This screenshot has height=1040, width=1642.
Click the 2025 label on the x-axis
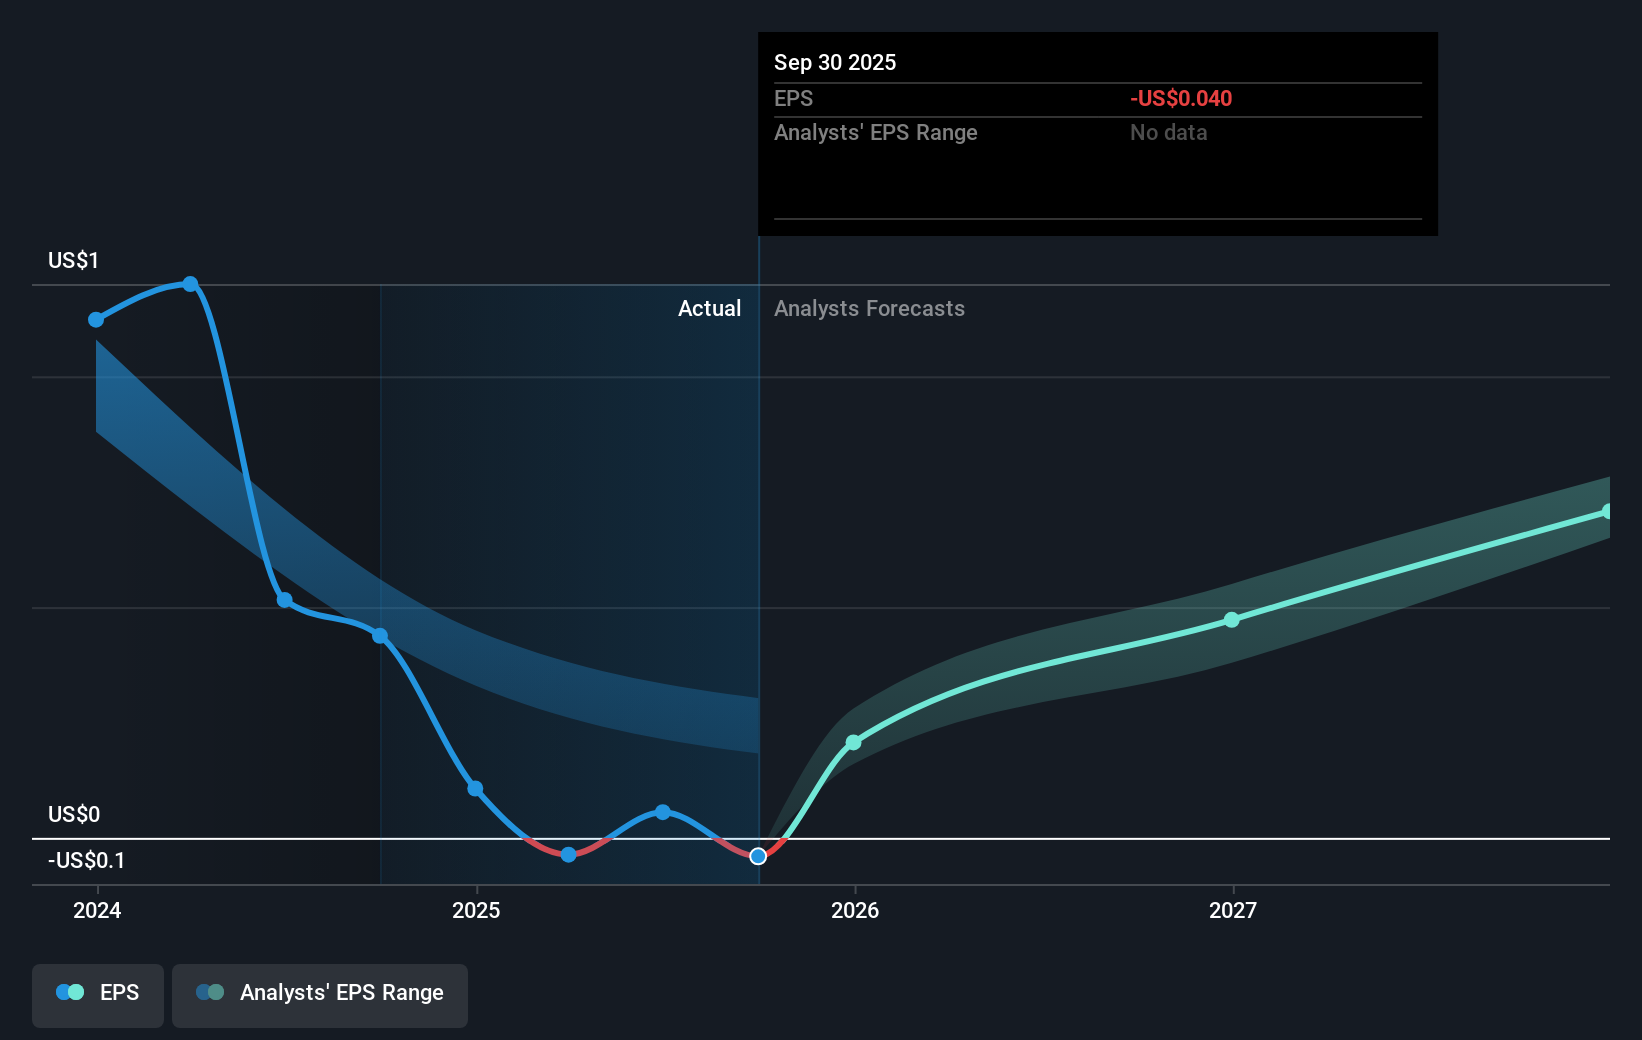pyautogui.click(x=476, y=910)
